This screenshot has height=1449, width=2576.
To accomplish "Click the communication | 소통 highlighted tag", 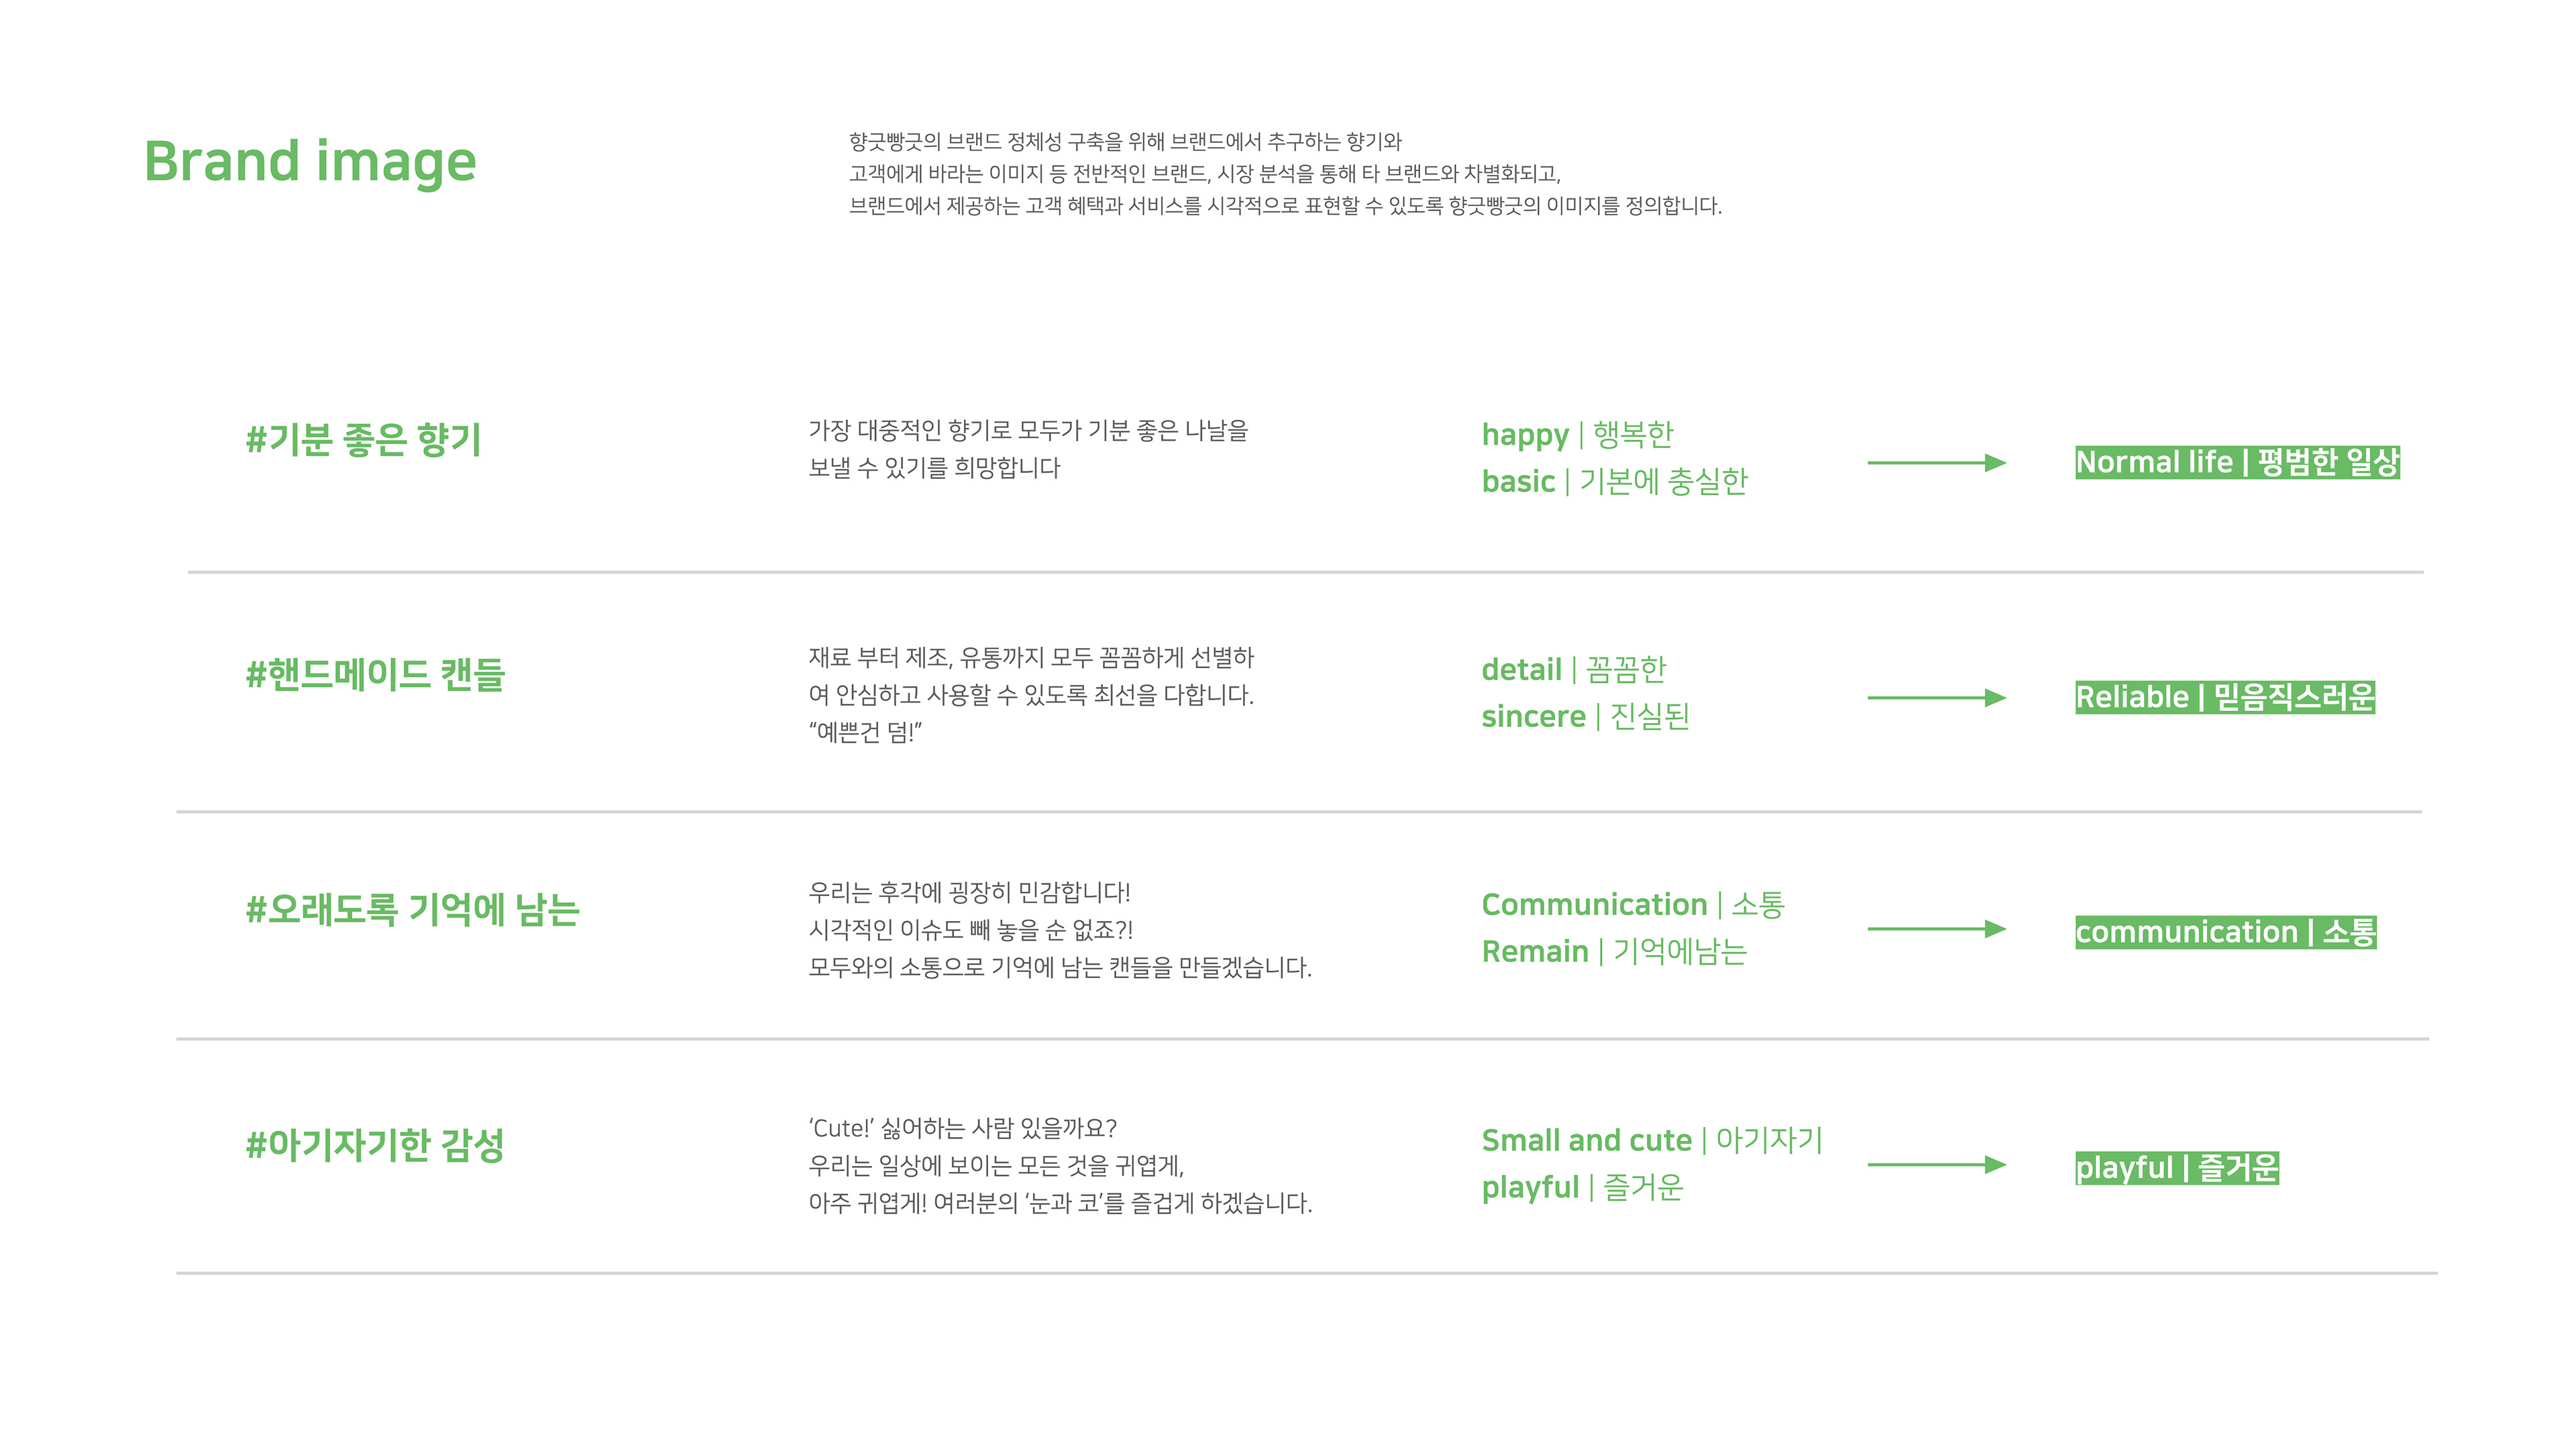I will [x=2226, y=932].
